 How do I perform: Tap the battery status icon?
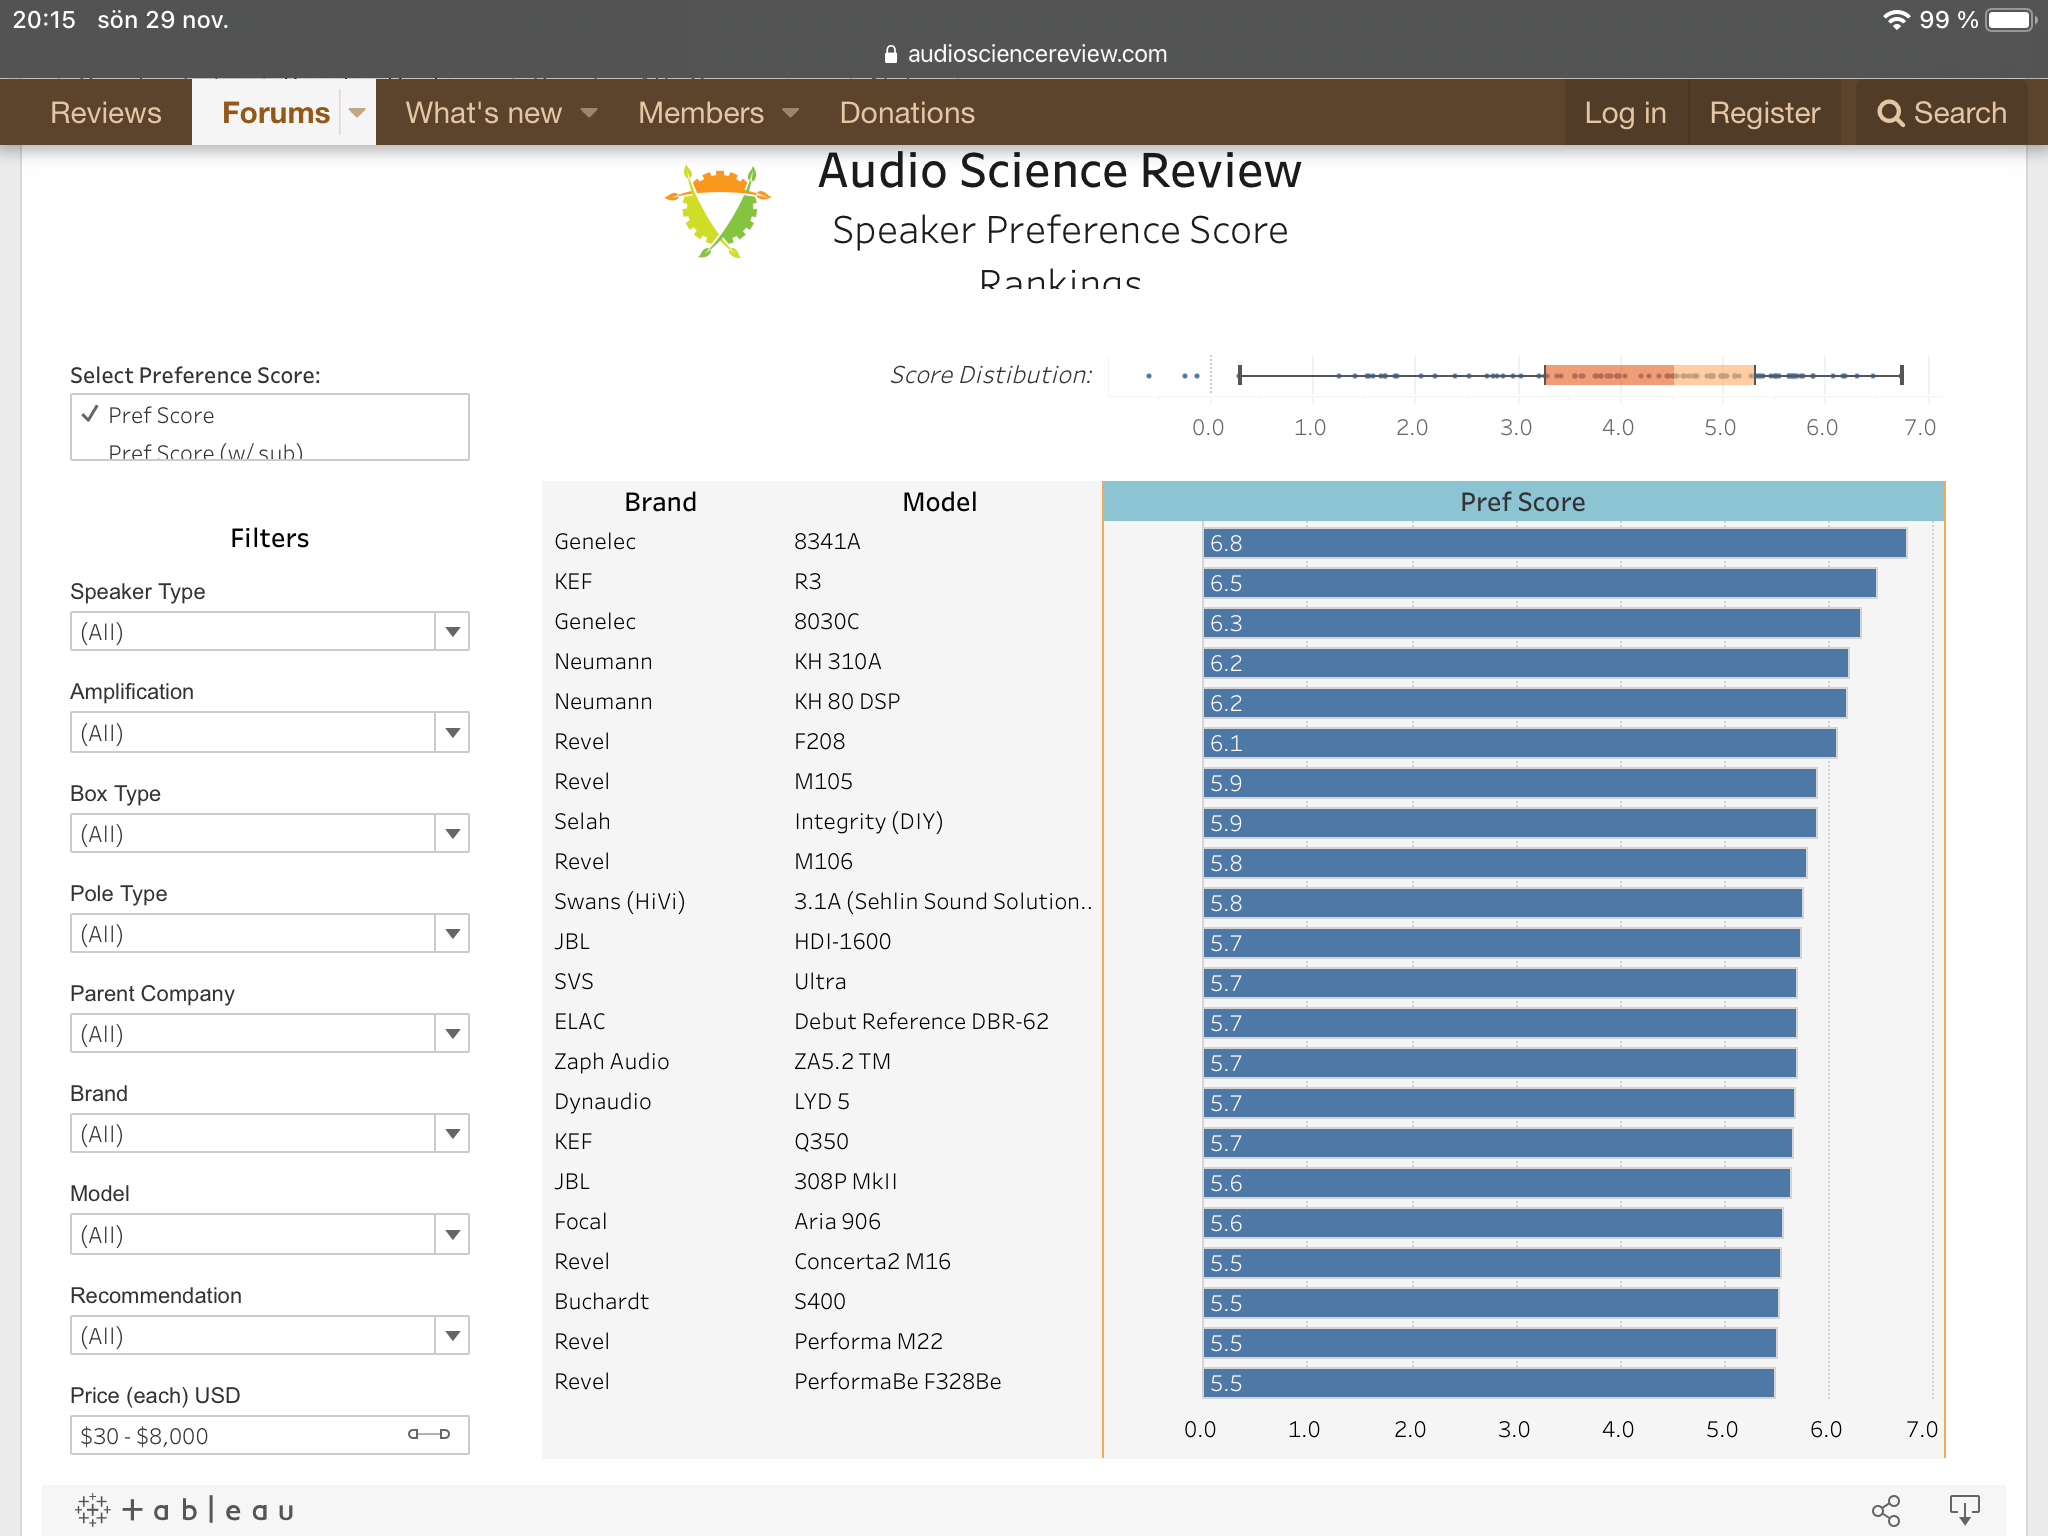click(x=2011, y=20)
